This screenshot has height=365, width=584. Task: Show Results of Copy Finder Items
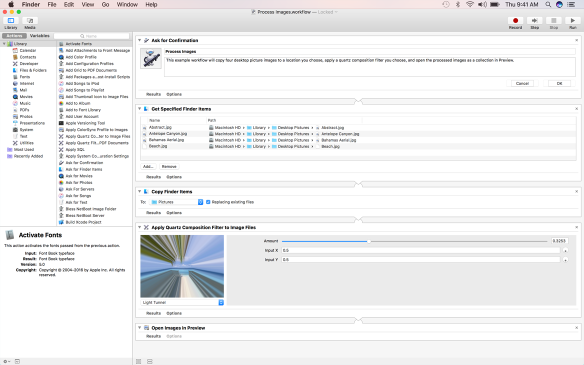(x=153, y=213)
